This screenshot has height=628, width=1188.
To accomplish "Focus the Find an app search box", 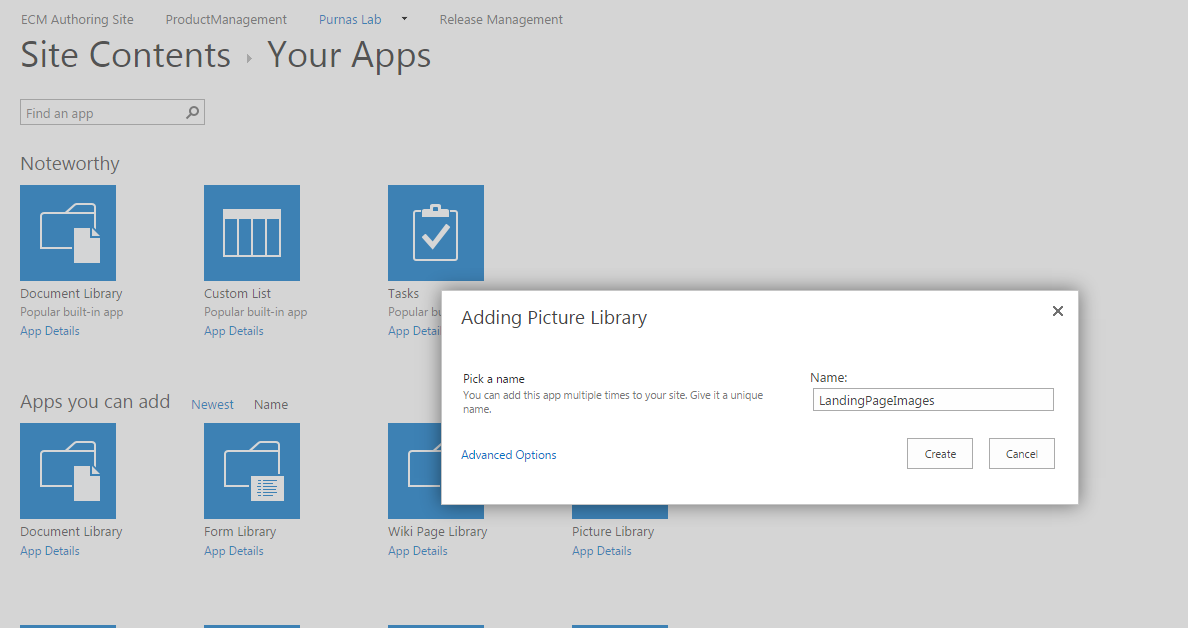I will [102, 113].
